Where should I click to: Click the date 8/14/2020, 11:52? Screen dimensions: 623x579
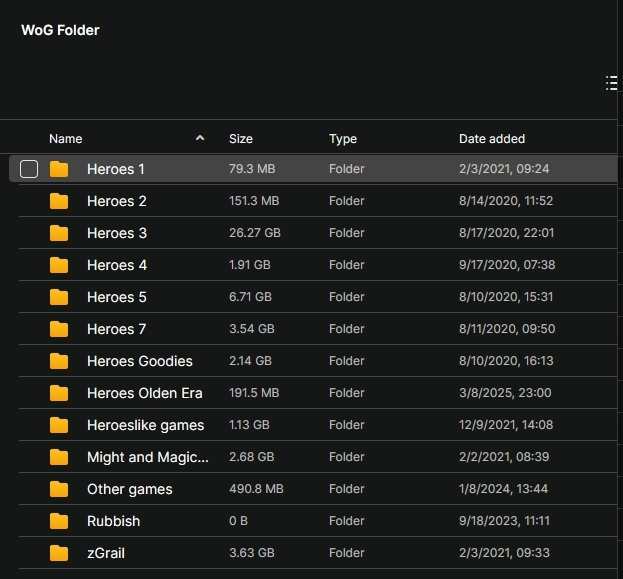tap(506, 201)
